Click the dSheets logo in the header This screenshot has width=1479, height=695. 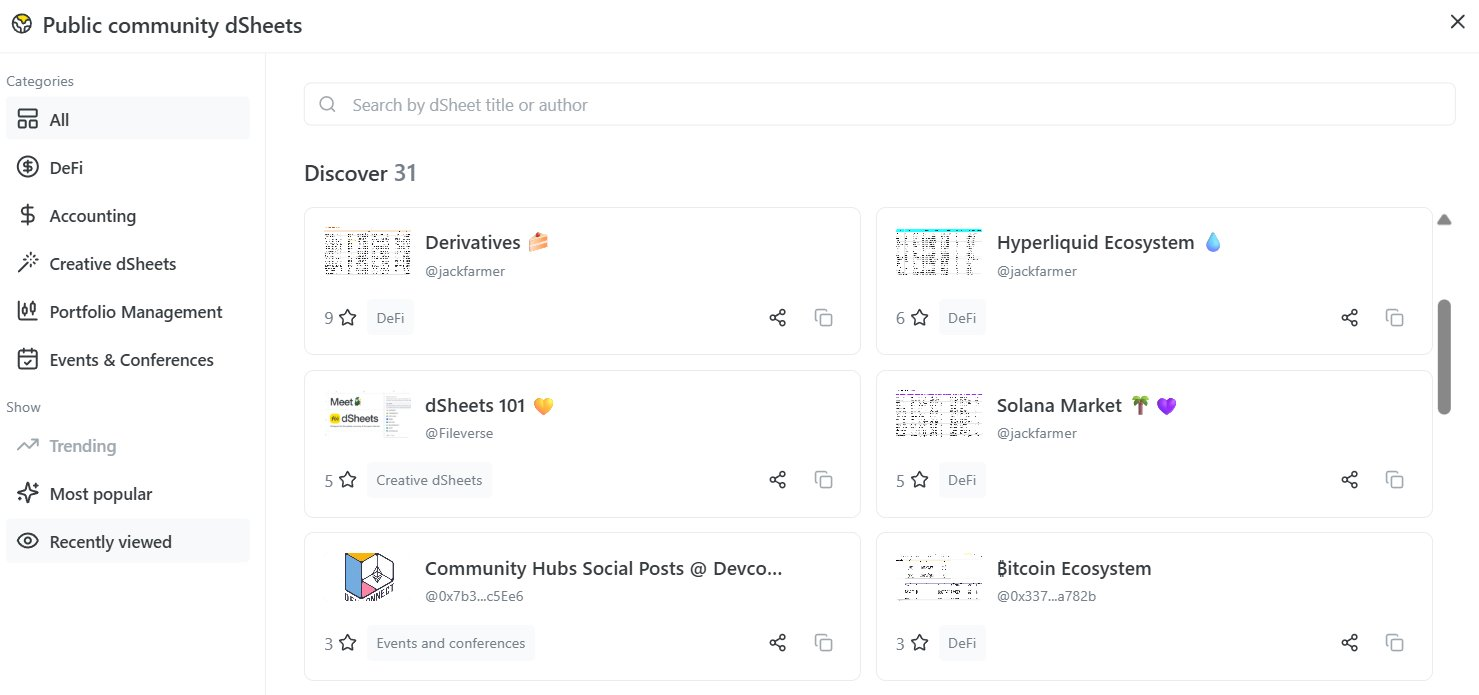[22, 25]
